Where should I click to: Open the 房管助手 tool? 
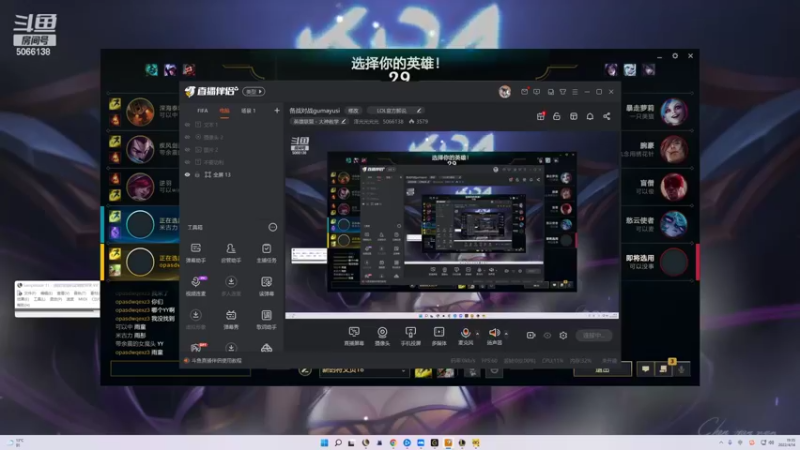click(231, 253)
